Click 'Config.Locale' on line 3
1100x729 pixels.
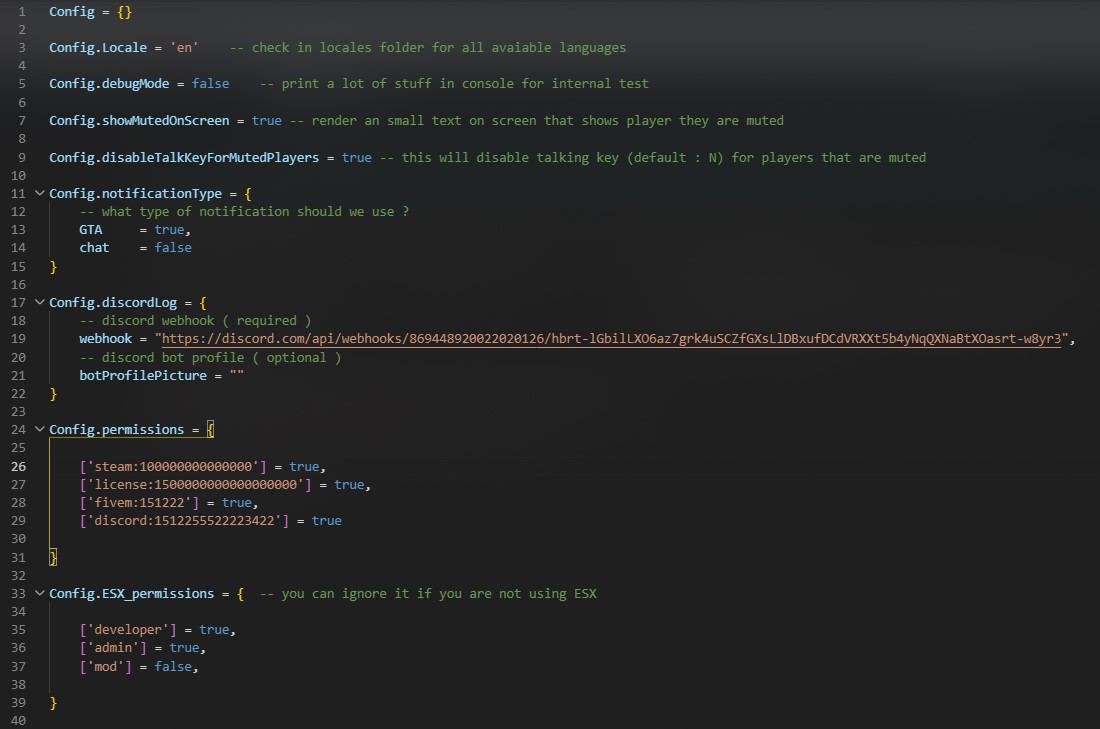point(98,48)
